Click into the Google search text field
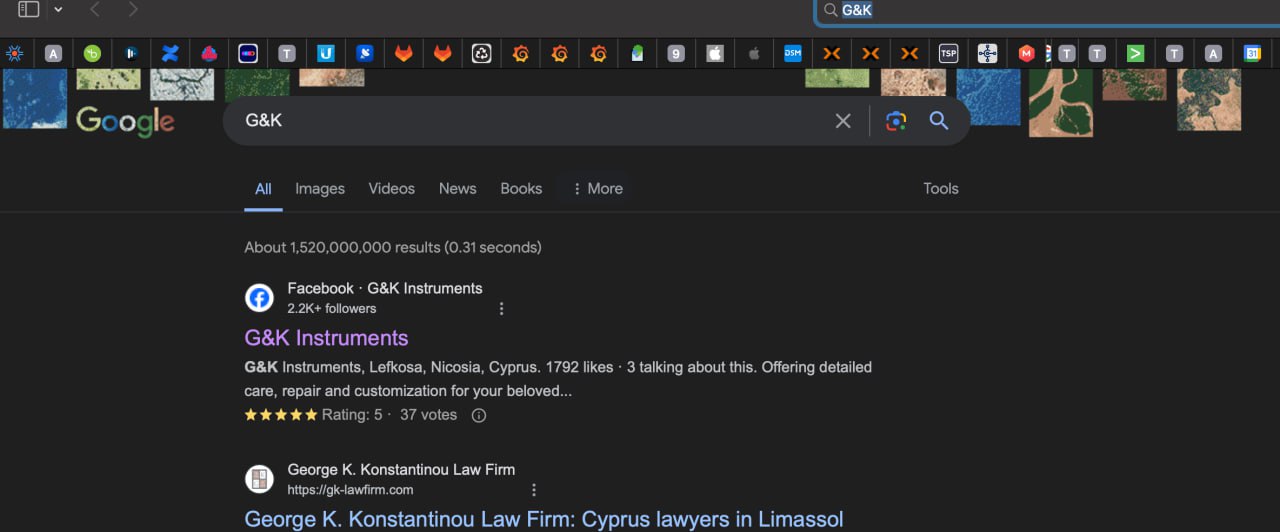The height and width of the screenshot is (532, 1280). pos(530,121)
